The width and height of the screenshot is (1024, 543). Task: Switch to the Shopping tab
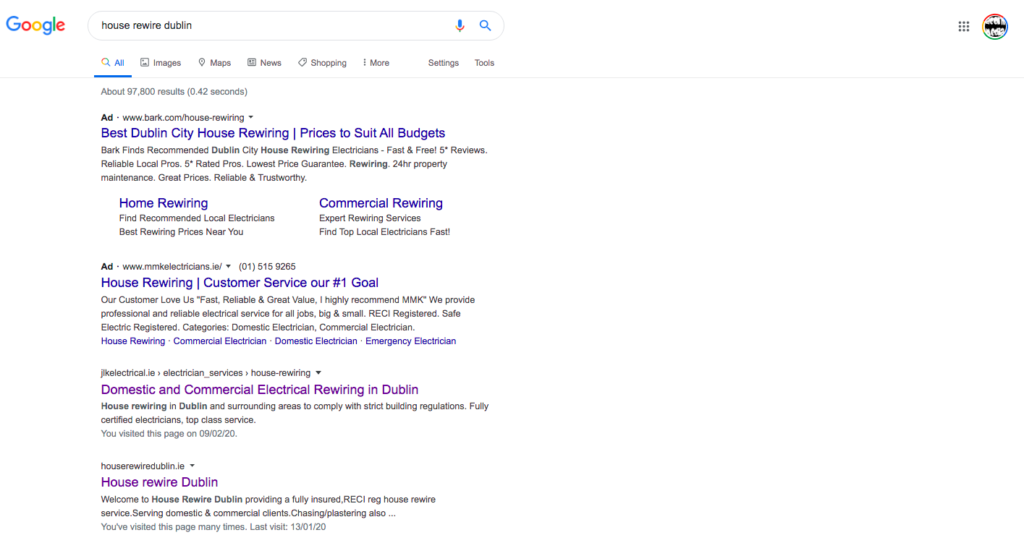pos(322,63)
